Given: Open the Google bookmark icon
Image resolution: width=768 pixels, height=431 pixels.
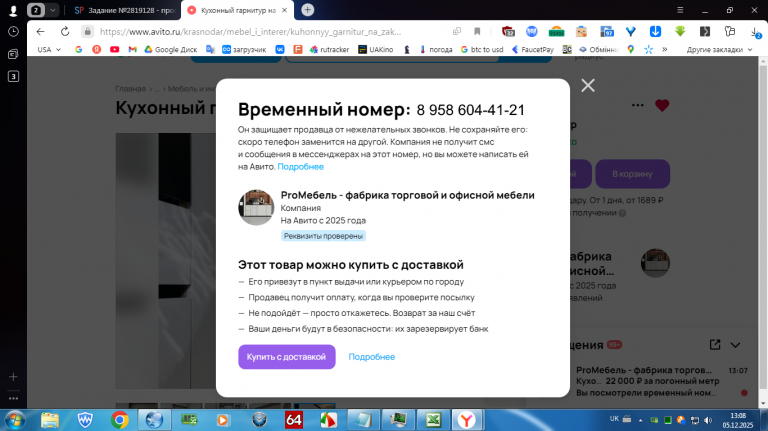Looking at the screenshot, I should click(x=78, y=49).
